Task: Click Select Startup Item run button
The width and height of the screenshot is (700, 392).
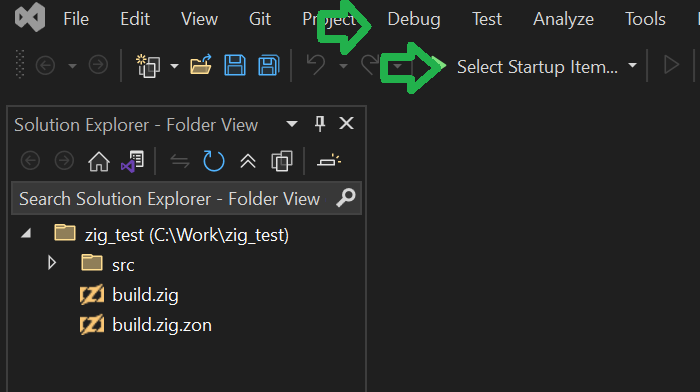Action: (537, 67)
